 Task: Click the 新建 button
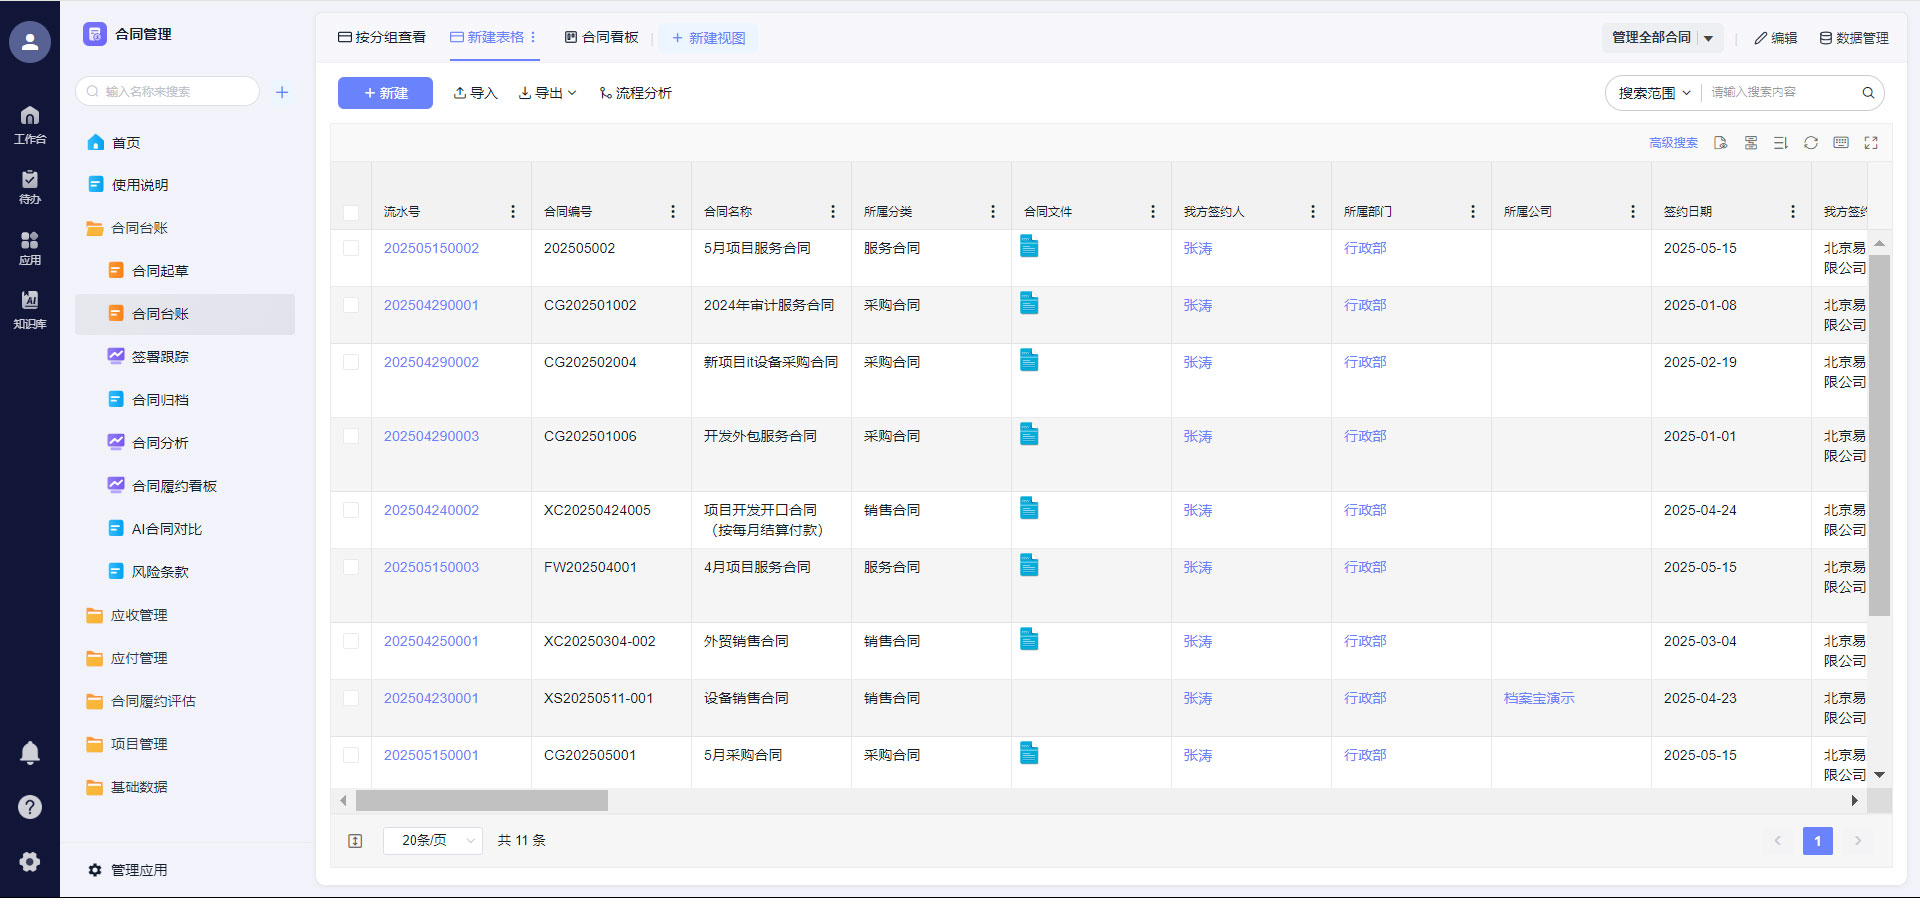tap(385, 93)
